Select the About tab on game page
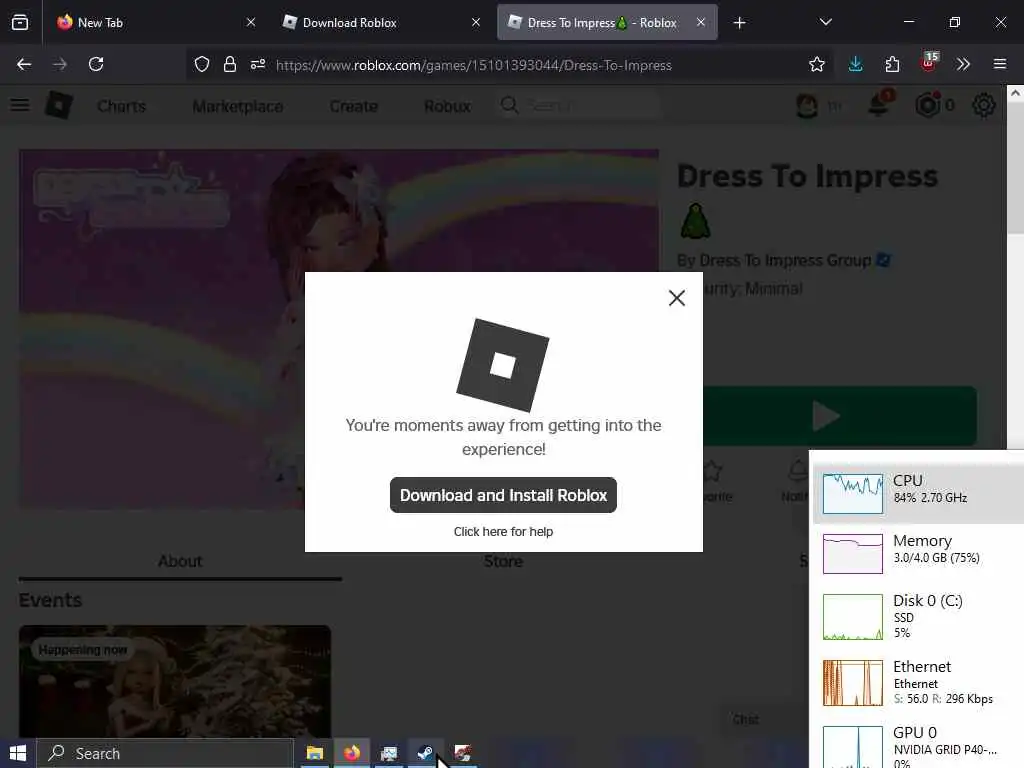This screenshot has width=1024, height=768. click(x=180, y=561)
